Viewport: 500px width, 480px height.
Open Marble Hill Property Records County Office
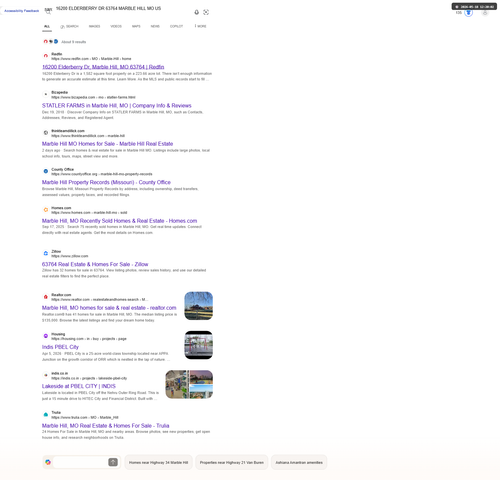click(106, 182)
